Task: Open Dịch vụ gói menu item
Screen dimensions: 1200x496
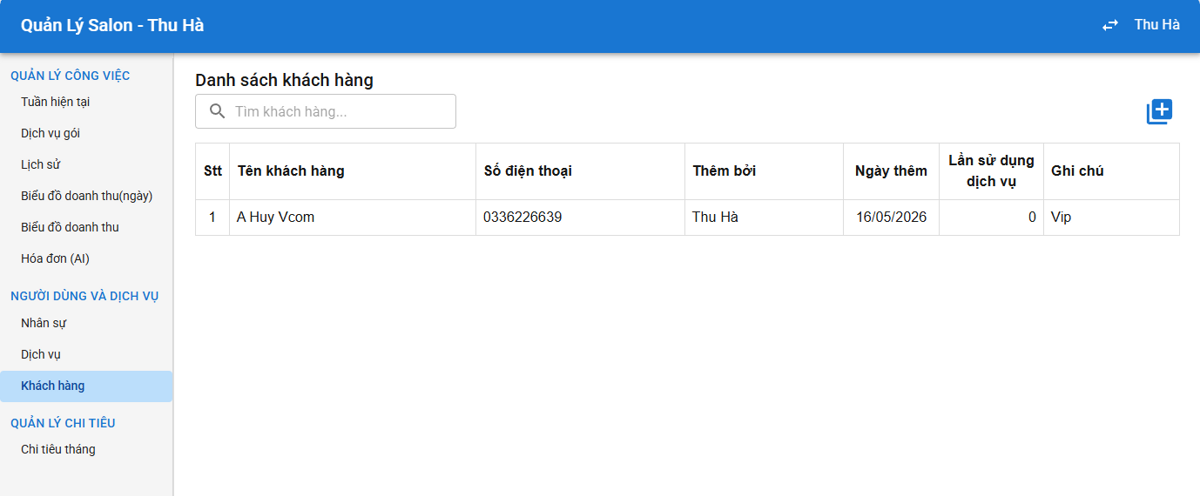Action: tap(86, 133)
